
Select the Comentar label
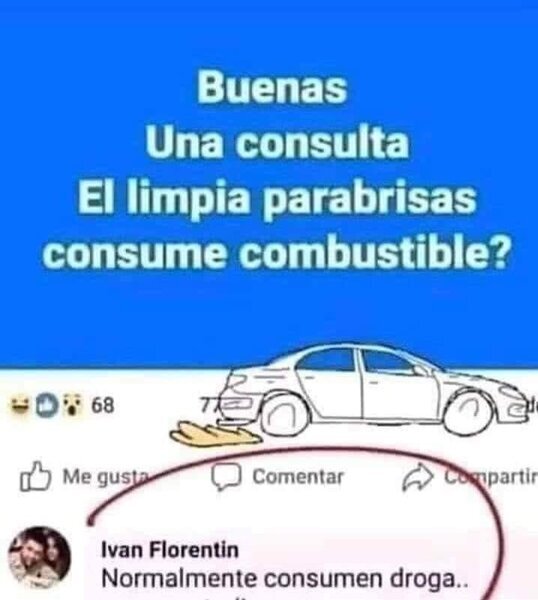pyautogui.click(x=298, y=476)
